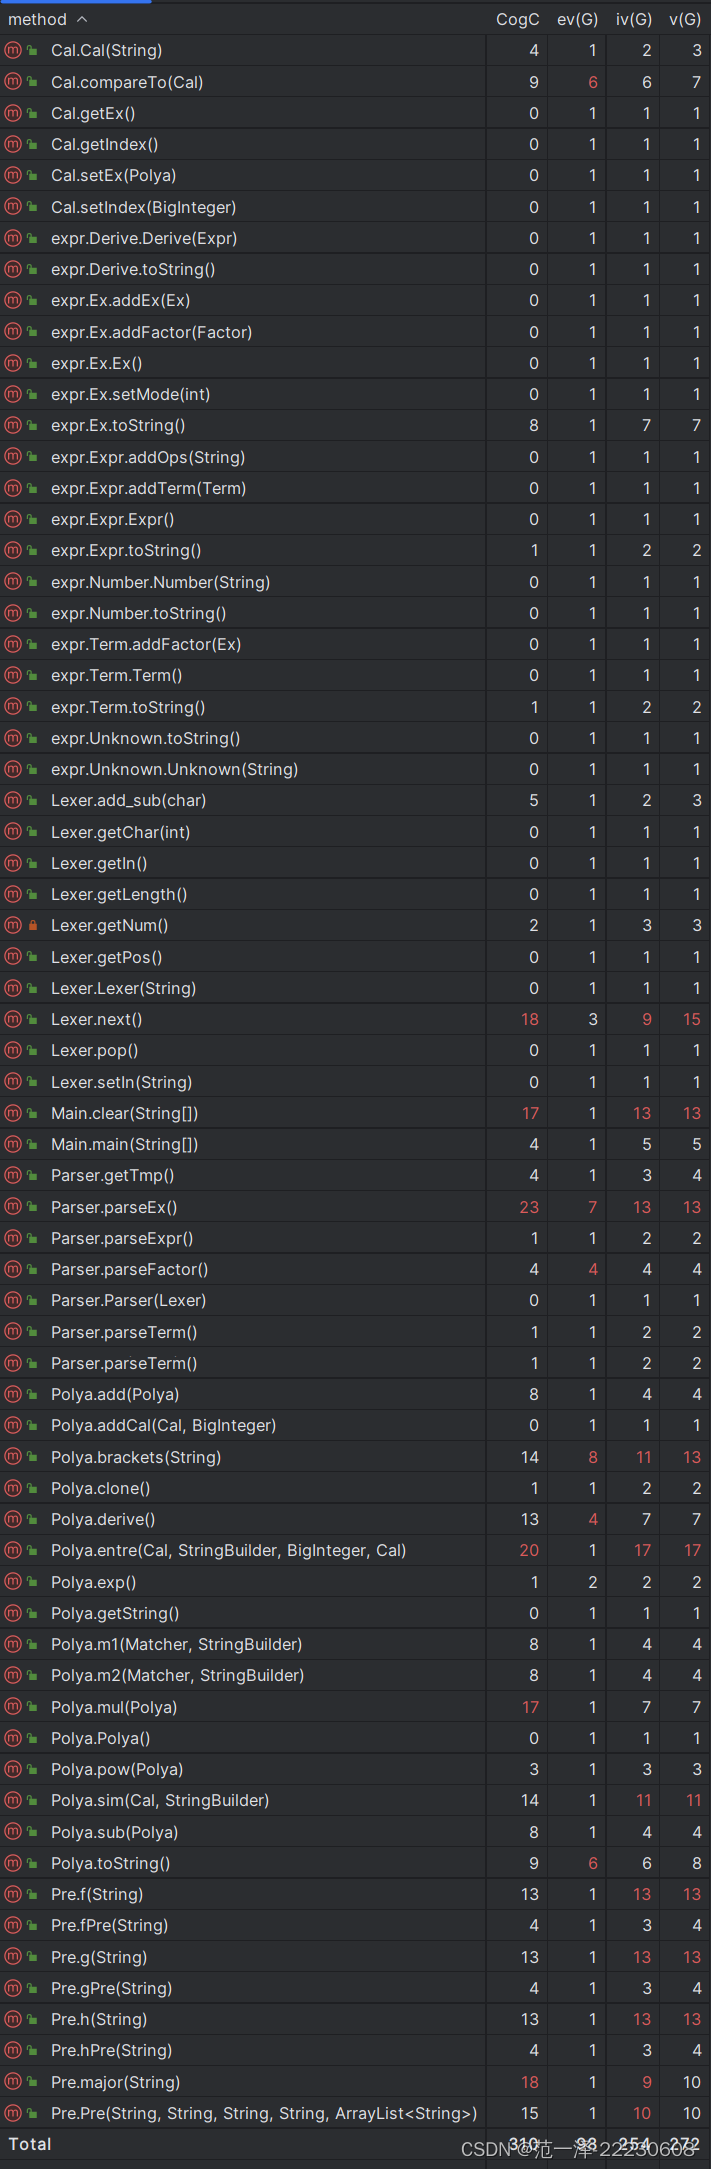Viewport: 711px width, 2169px height.
Task: Click the method icon beside Polya.brackets(String)
Action: [x=13, y=1457]
